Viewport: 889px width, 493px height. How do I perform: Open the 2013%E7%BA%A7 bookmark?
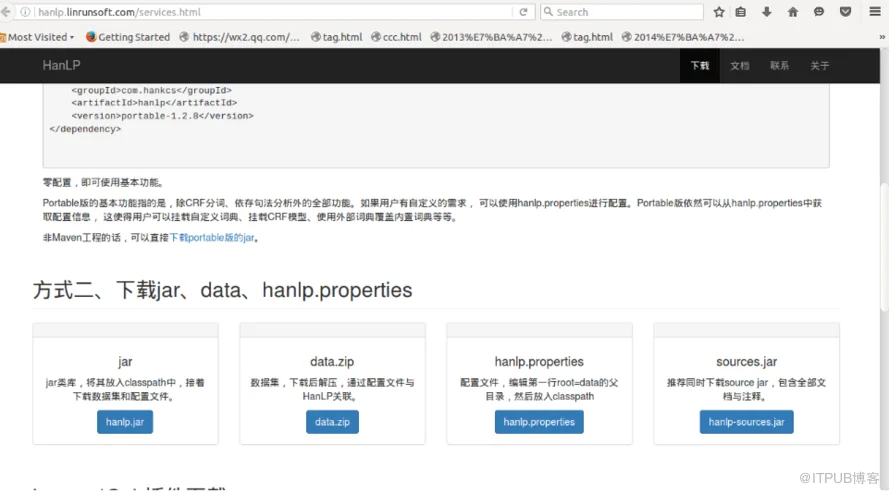(491, 37)
